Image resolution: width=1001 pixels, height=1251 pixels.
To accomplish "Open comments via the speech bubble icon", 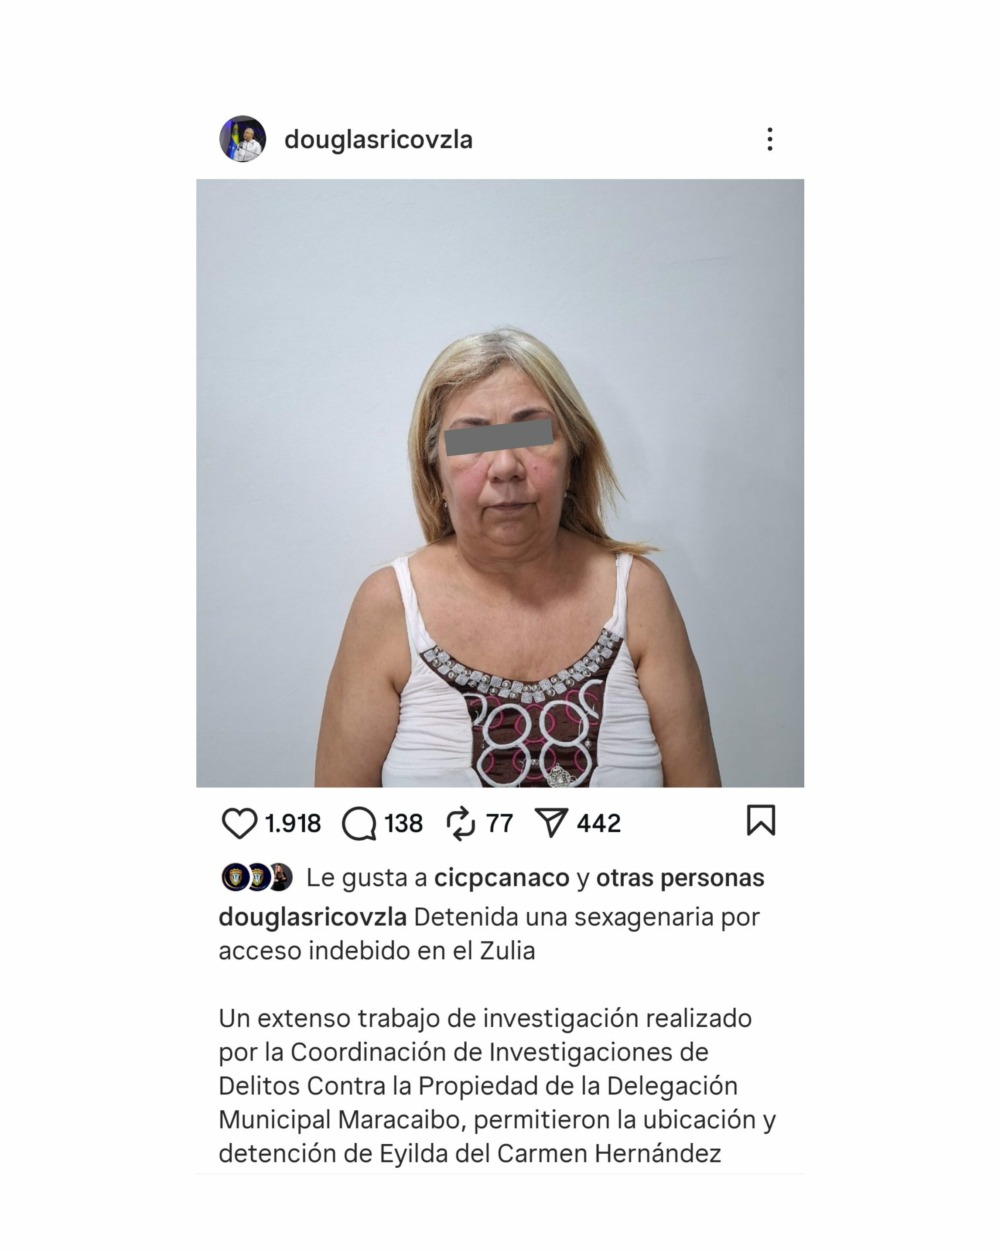I will tap(359, 824).
